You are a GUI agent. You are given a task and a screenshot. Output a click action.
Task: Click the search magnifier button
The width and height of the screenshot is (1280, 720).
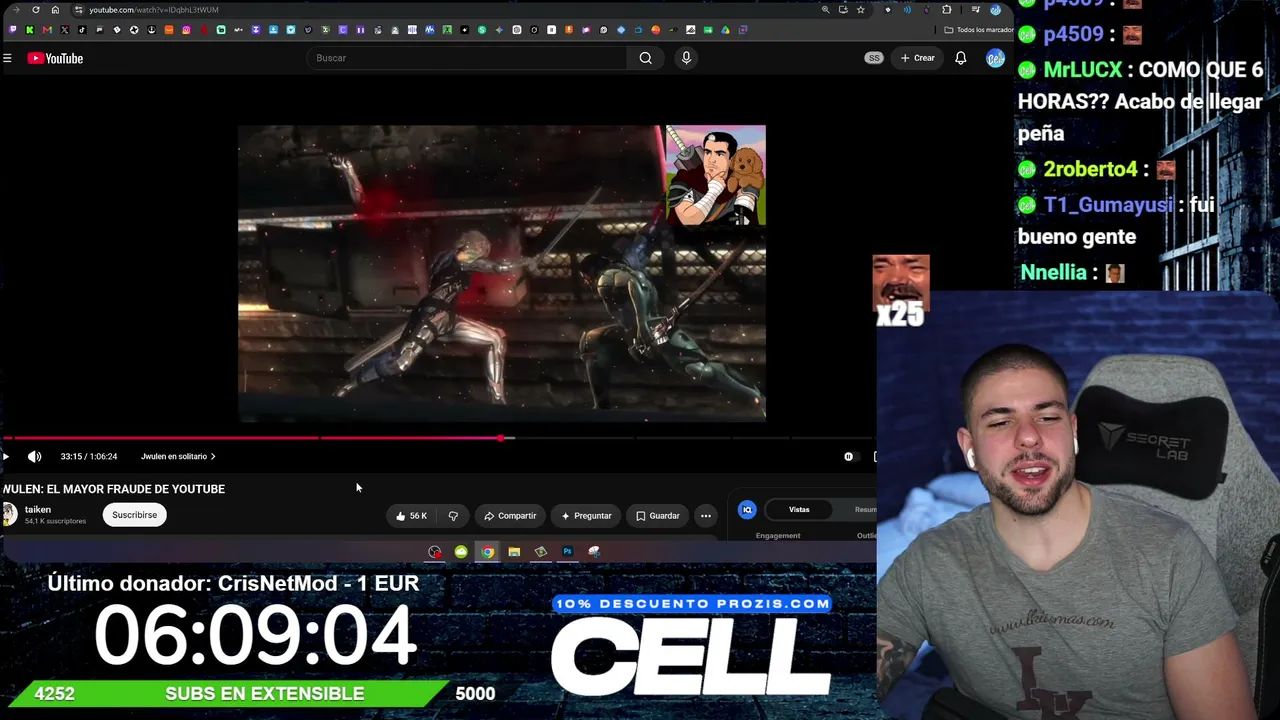[x=645, y=58]
